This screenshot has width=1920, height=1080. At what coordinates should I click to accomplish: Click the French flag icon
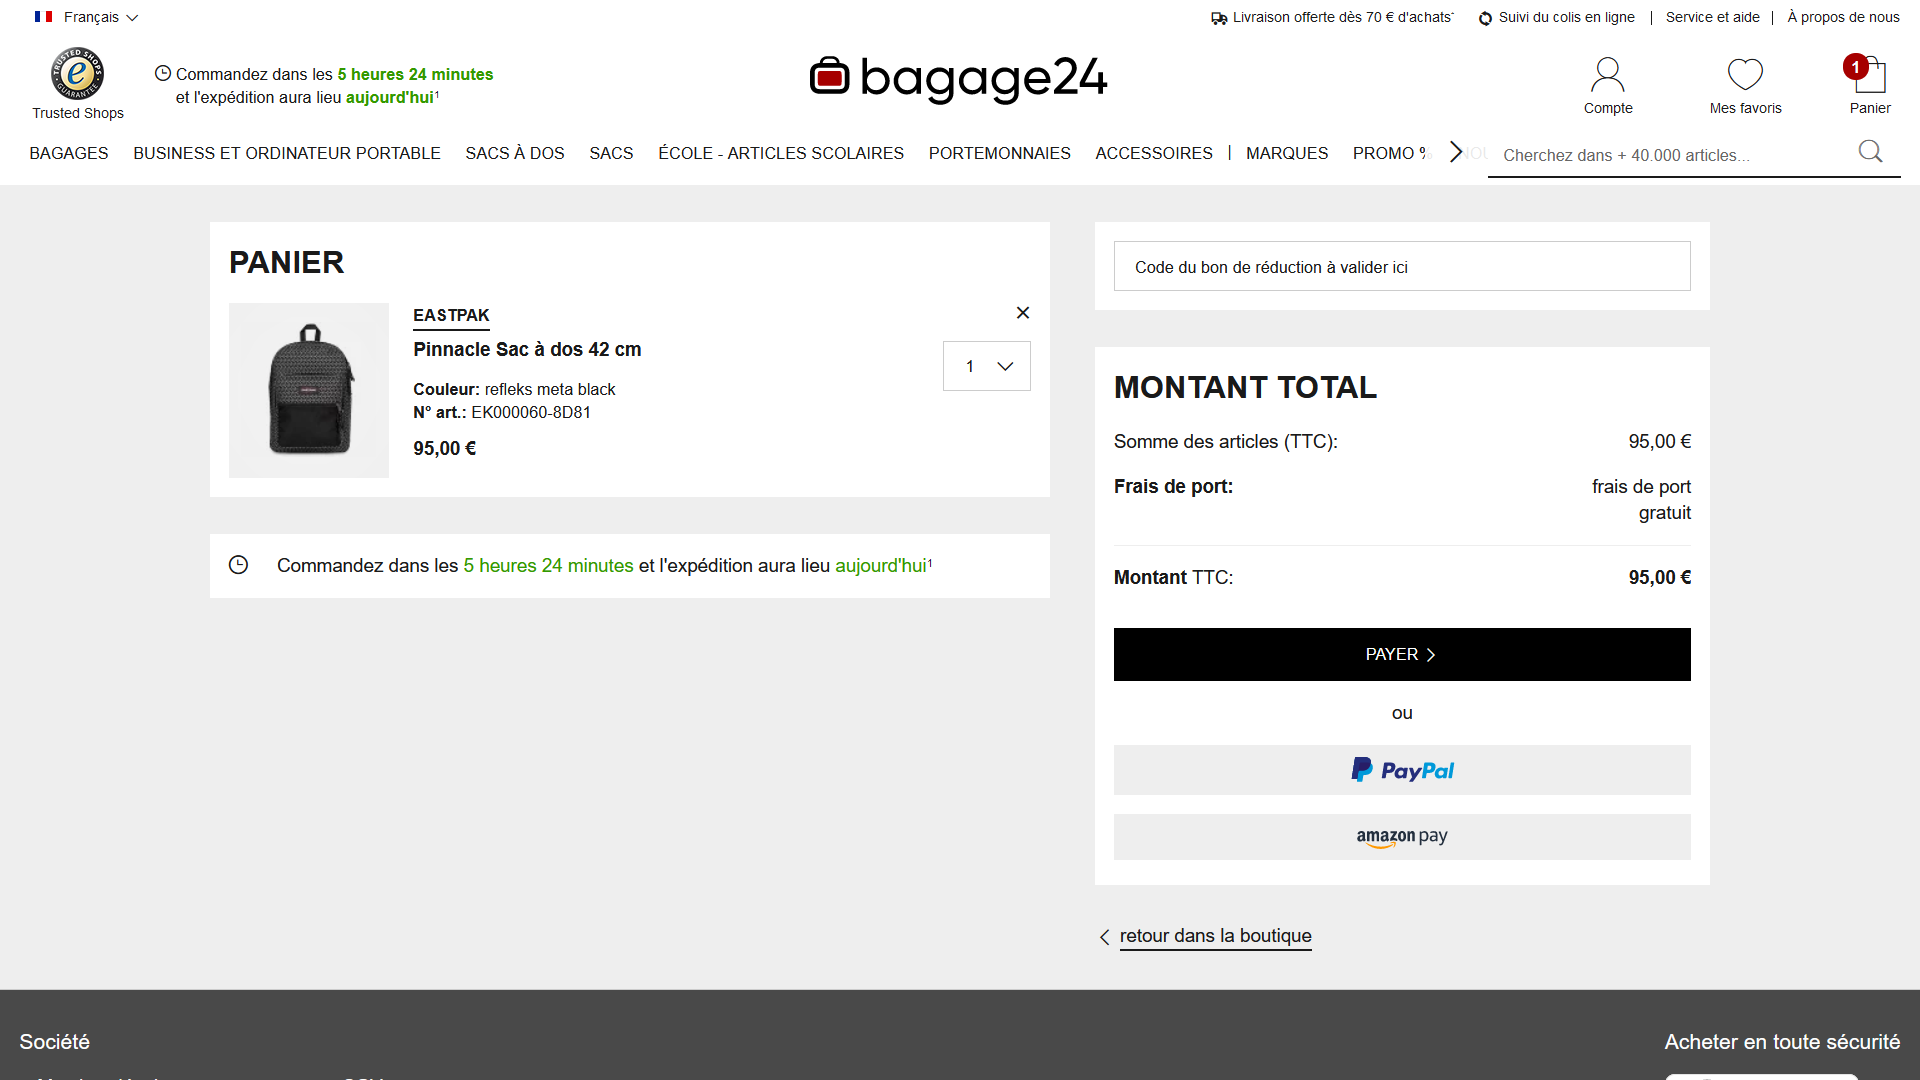[x=43, y=17]
